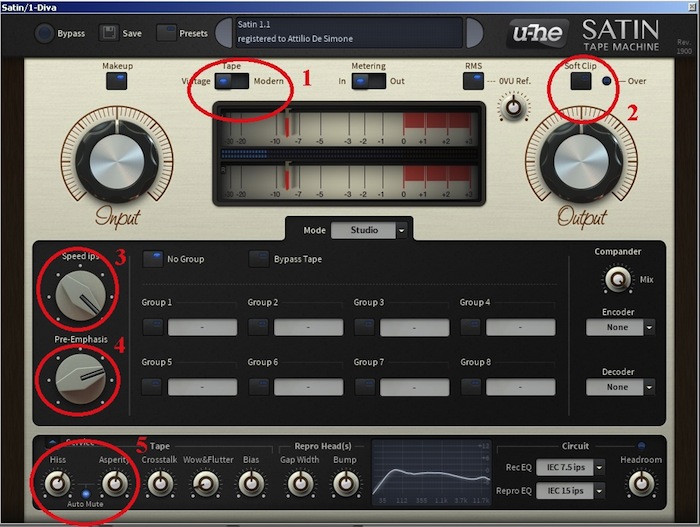Open the Presets browser

click(x=166, y=33)
